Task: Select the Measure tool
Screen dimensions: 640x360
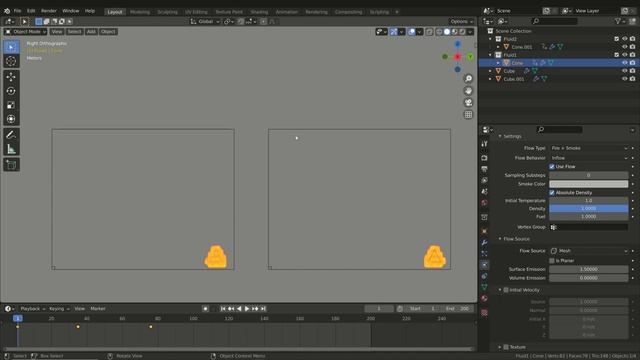Action: [x=11, y=149]
